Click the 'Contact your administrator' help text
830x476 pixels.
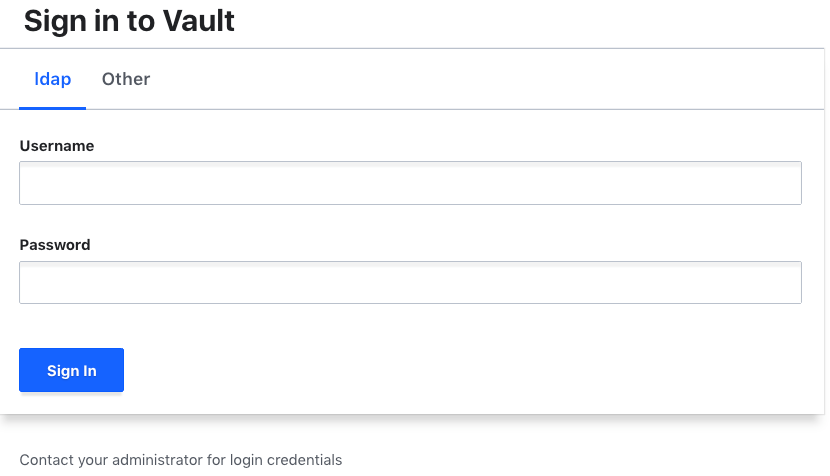click(x=180, y=460)
